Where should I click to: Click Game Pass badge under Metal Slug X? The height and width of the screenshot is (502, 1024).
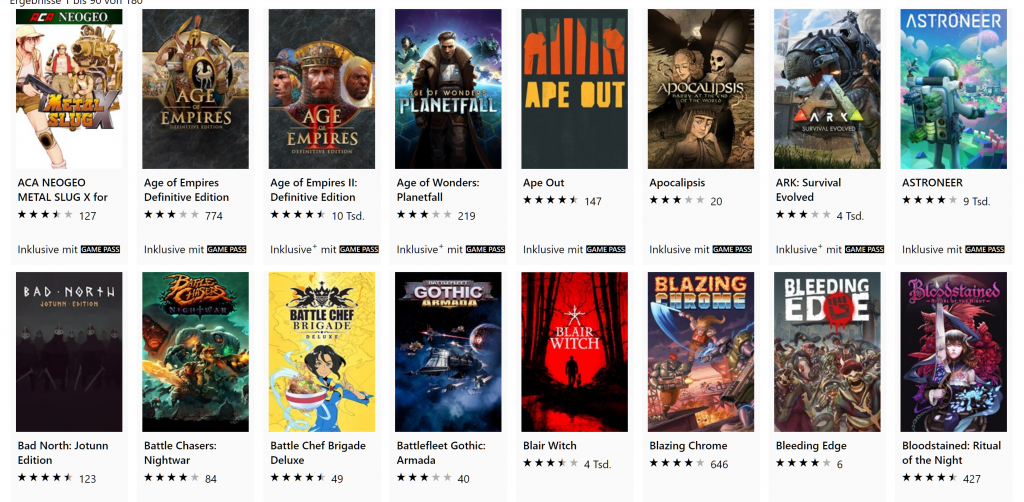pyautogui.click(x=101, y=249)
